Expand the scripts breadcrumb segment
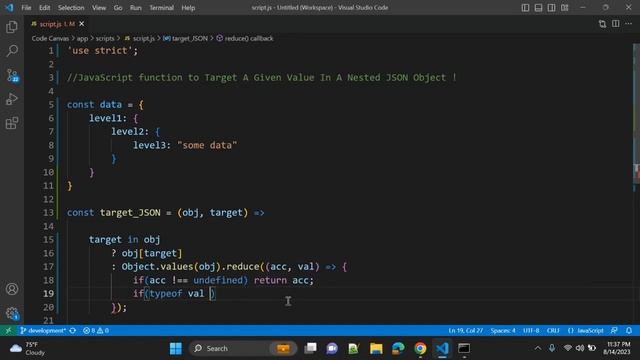640x360 pixels. tap(104, 38)
